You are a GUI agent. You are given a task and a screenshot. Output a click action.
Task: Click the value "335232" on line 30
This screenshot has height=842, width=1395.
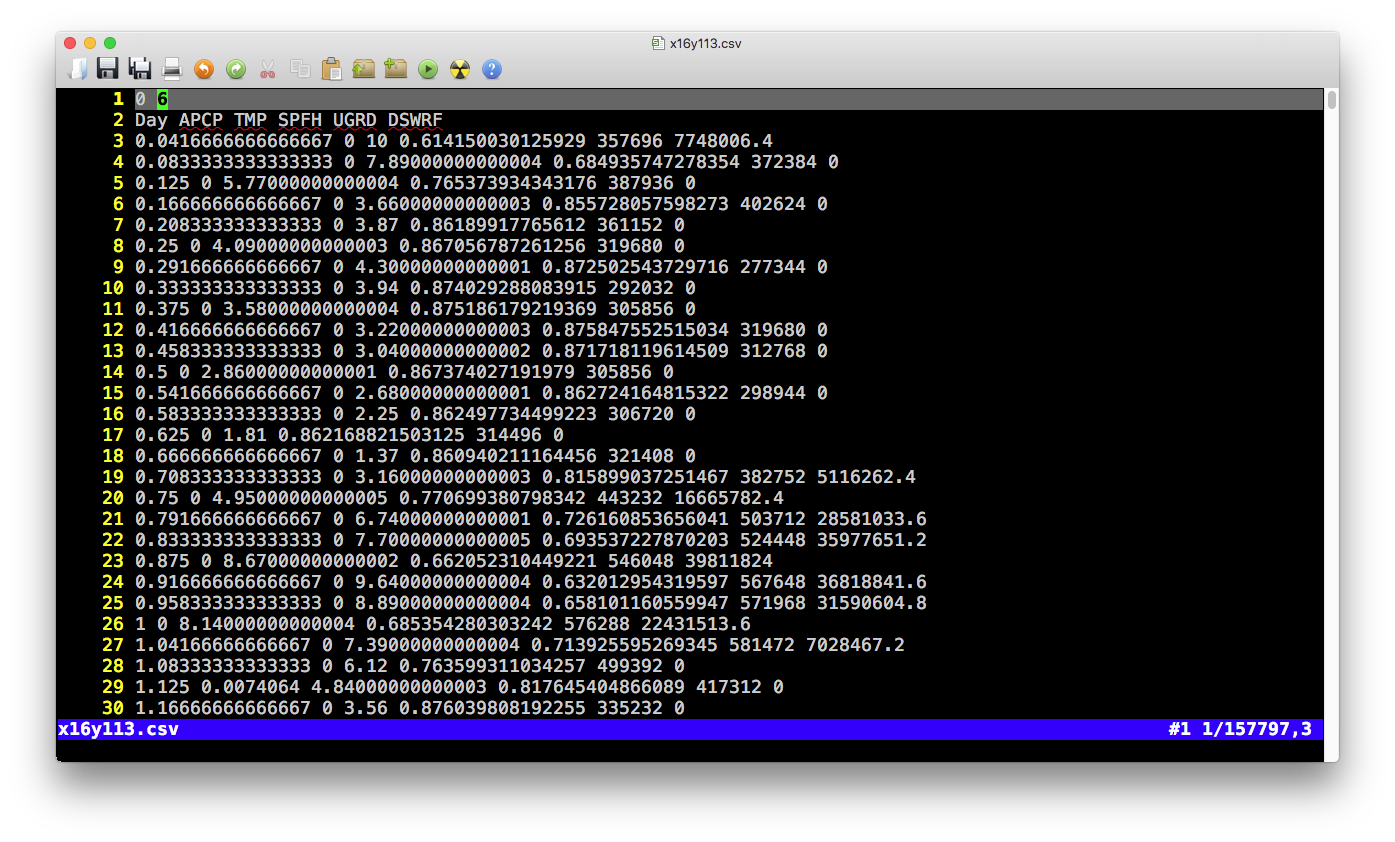click(x=630, y=708)
